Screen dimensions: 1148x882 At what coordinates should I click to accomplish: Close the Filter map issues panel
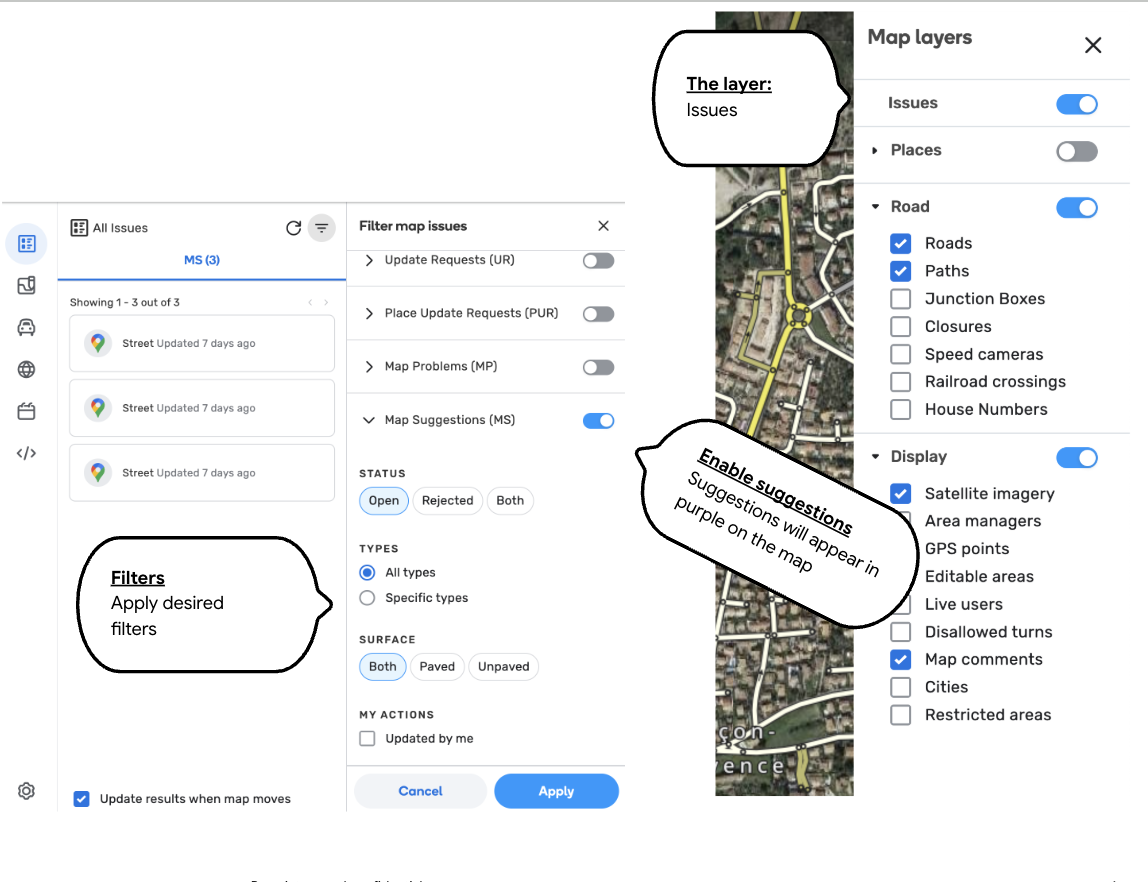click(603, 226)
